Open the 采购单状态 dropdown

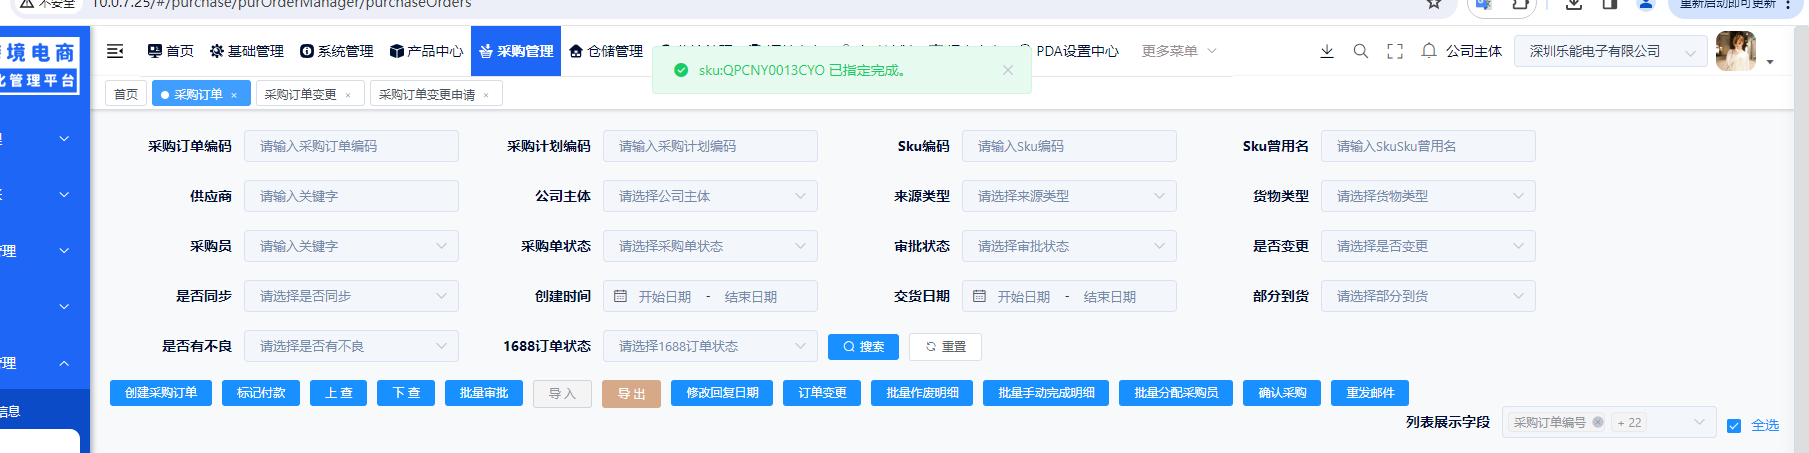pyautogui.click(x=710, y=246)
